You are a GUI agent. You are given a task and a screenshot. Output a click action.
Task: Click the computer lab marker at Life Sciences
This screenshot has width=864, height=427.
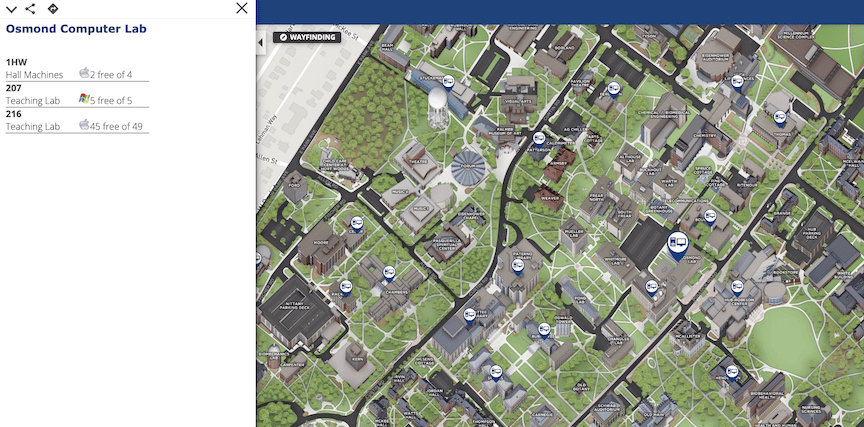tap(737, 82)
